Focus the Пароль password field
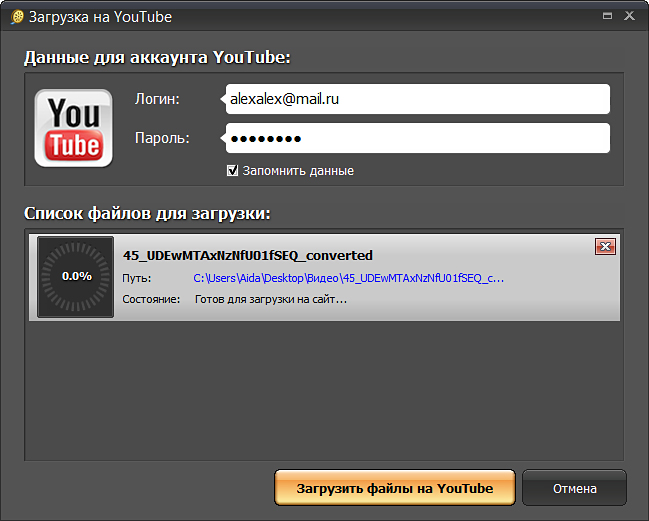This screenshot has width=649, height=521. click(415, 138)
